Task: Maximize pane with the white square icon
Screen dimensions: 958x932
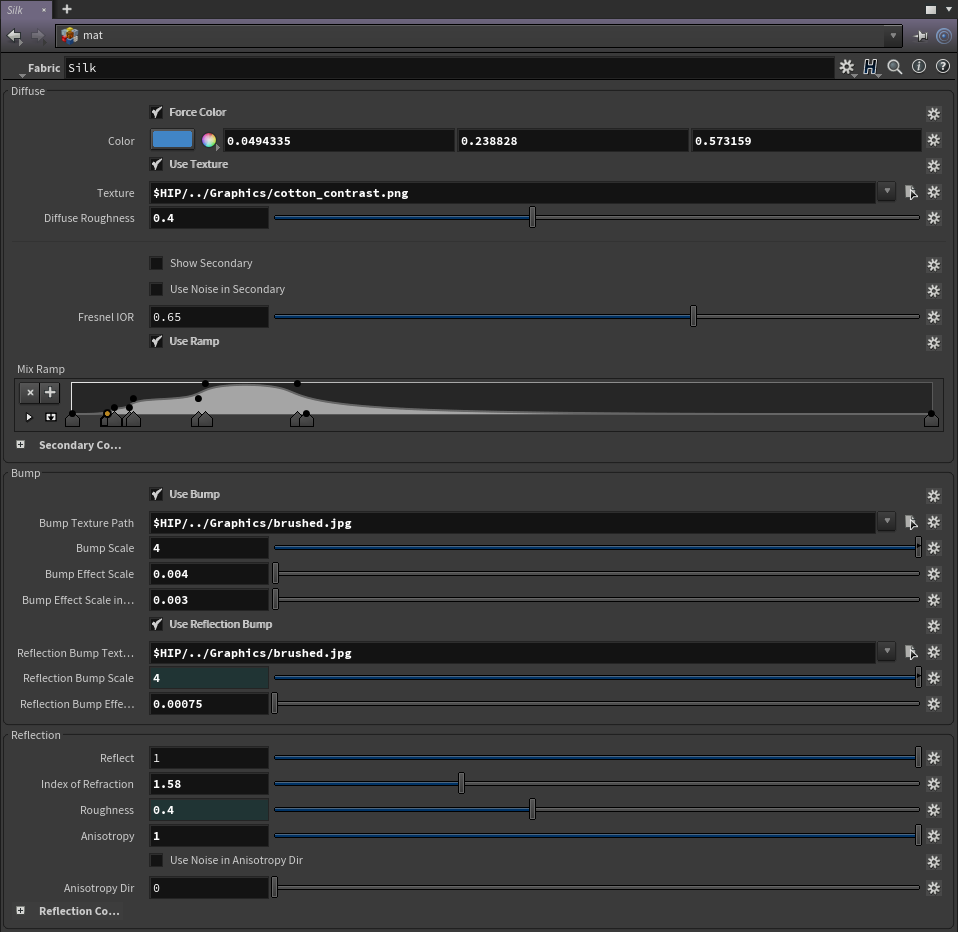Action: click(x=931, y=10)
